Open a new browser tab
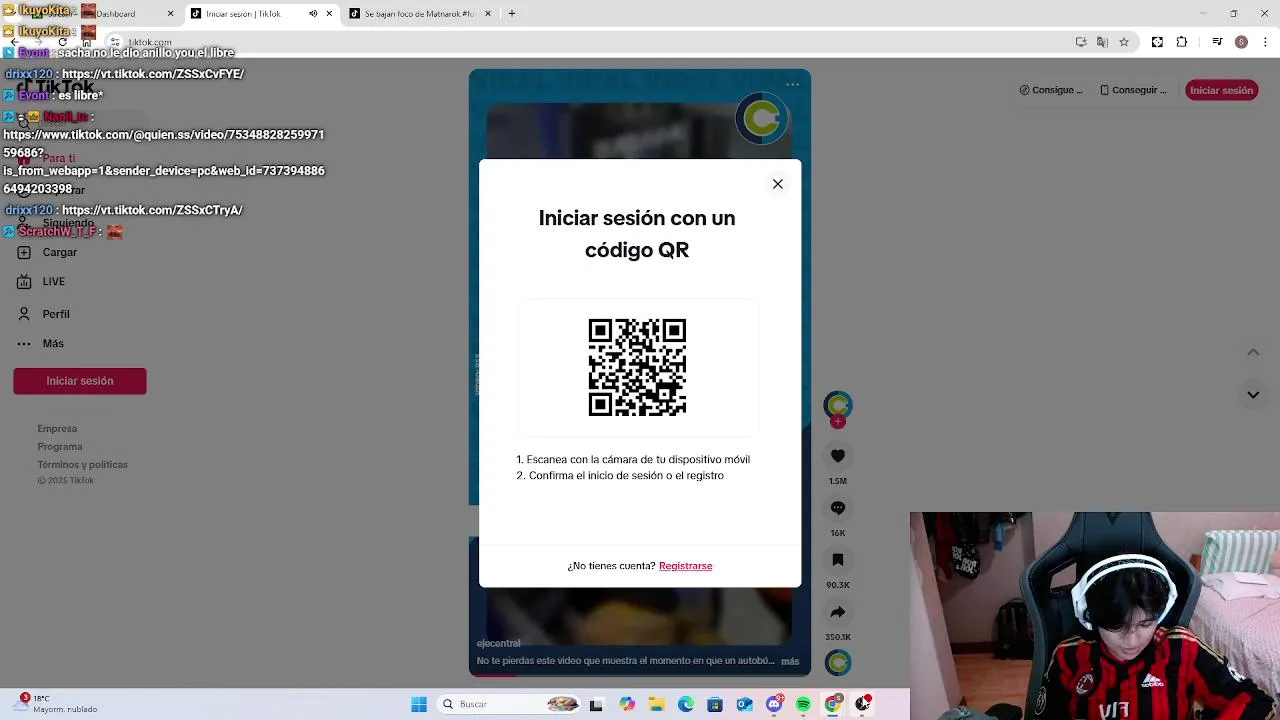 click(512, 14)
